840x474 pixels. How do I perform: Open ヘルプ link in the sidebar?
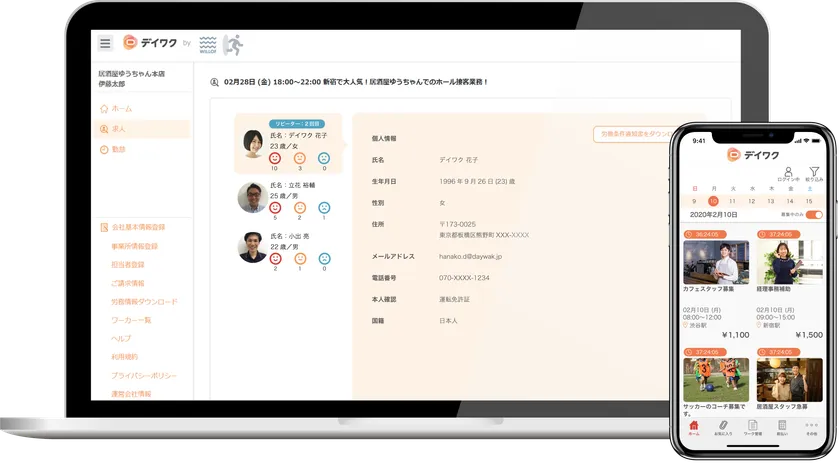pos(121,338)
